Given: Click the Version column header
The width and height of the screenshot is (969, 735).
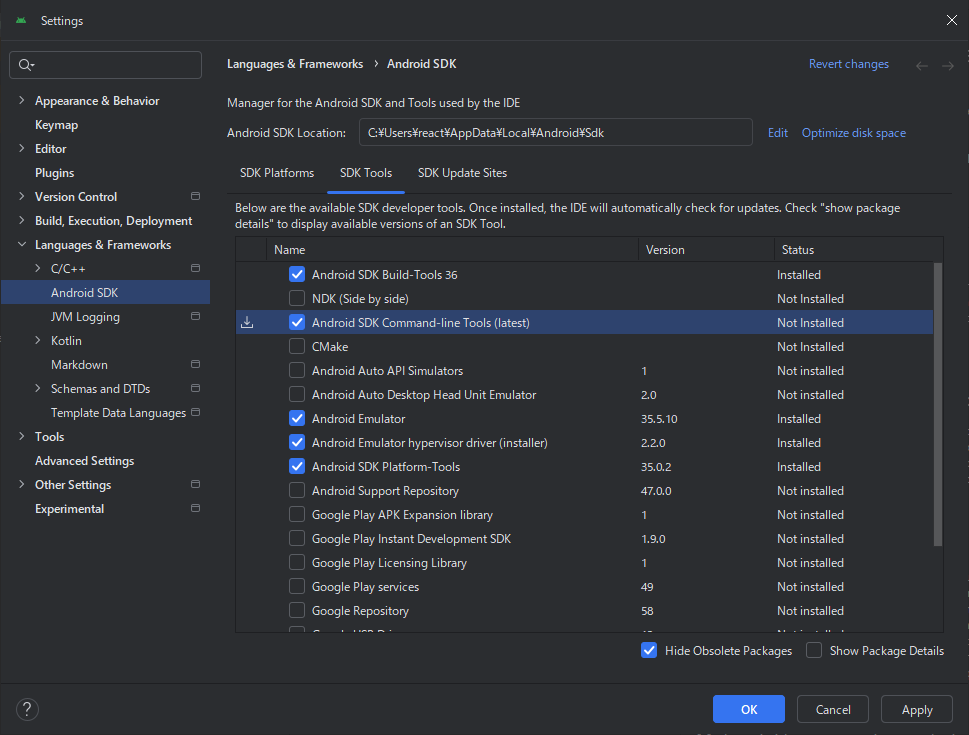Looking at the screenshot, I should [x=706, y=250].
